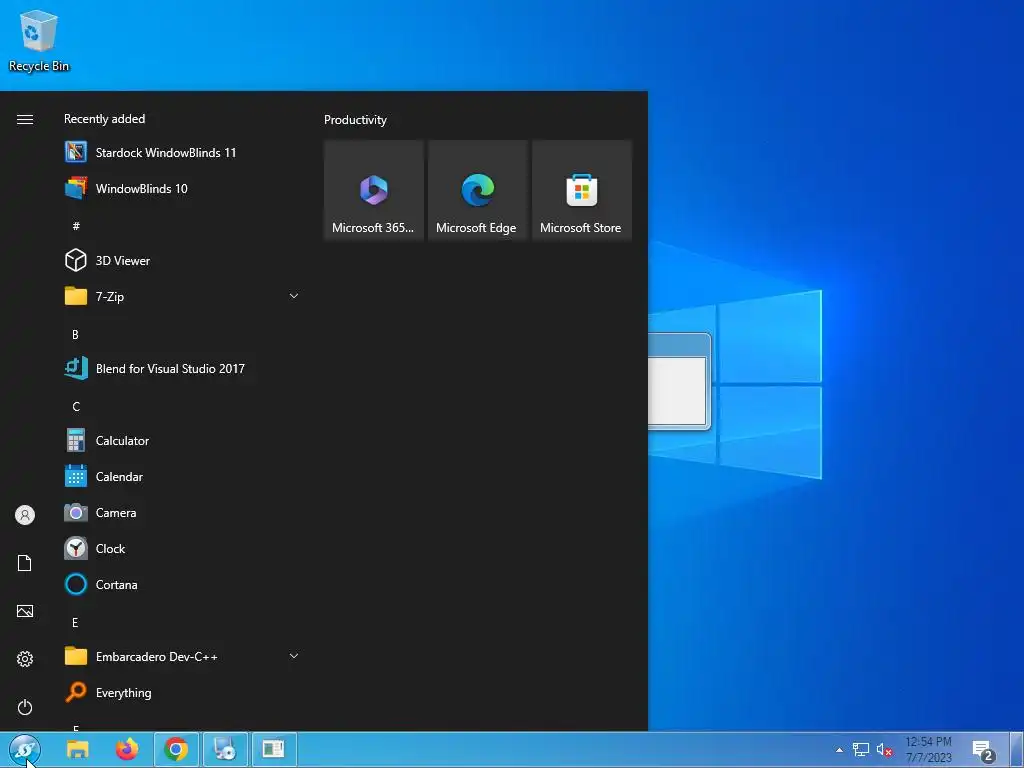Click the Start orb button on taskbar

tap(25, 750)
